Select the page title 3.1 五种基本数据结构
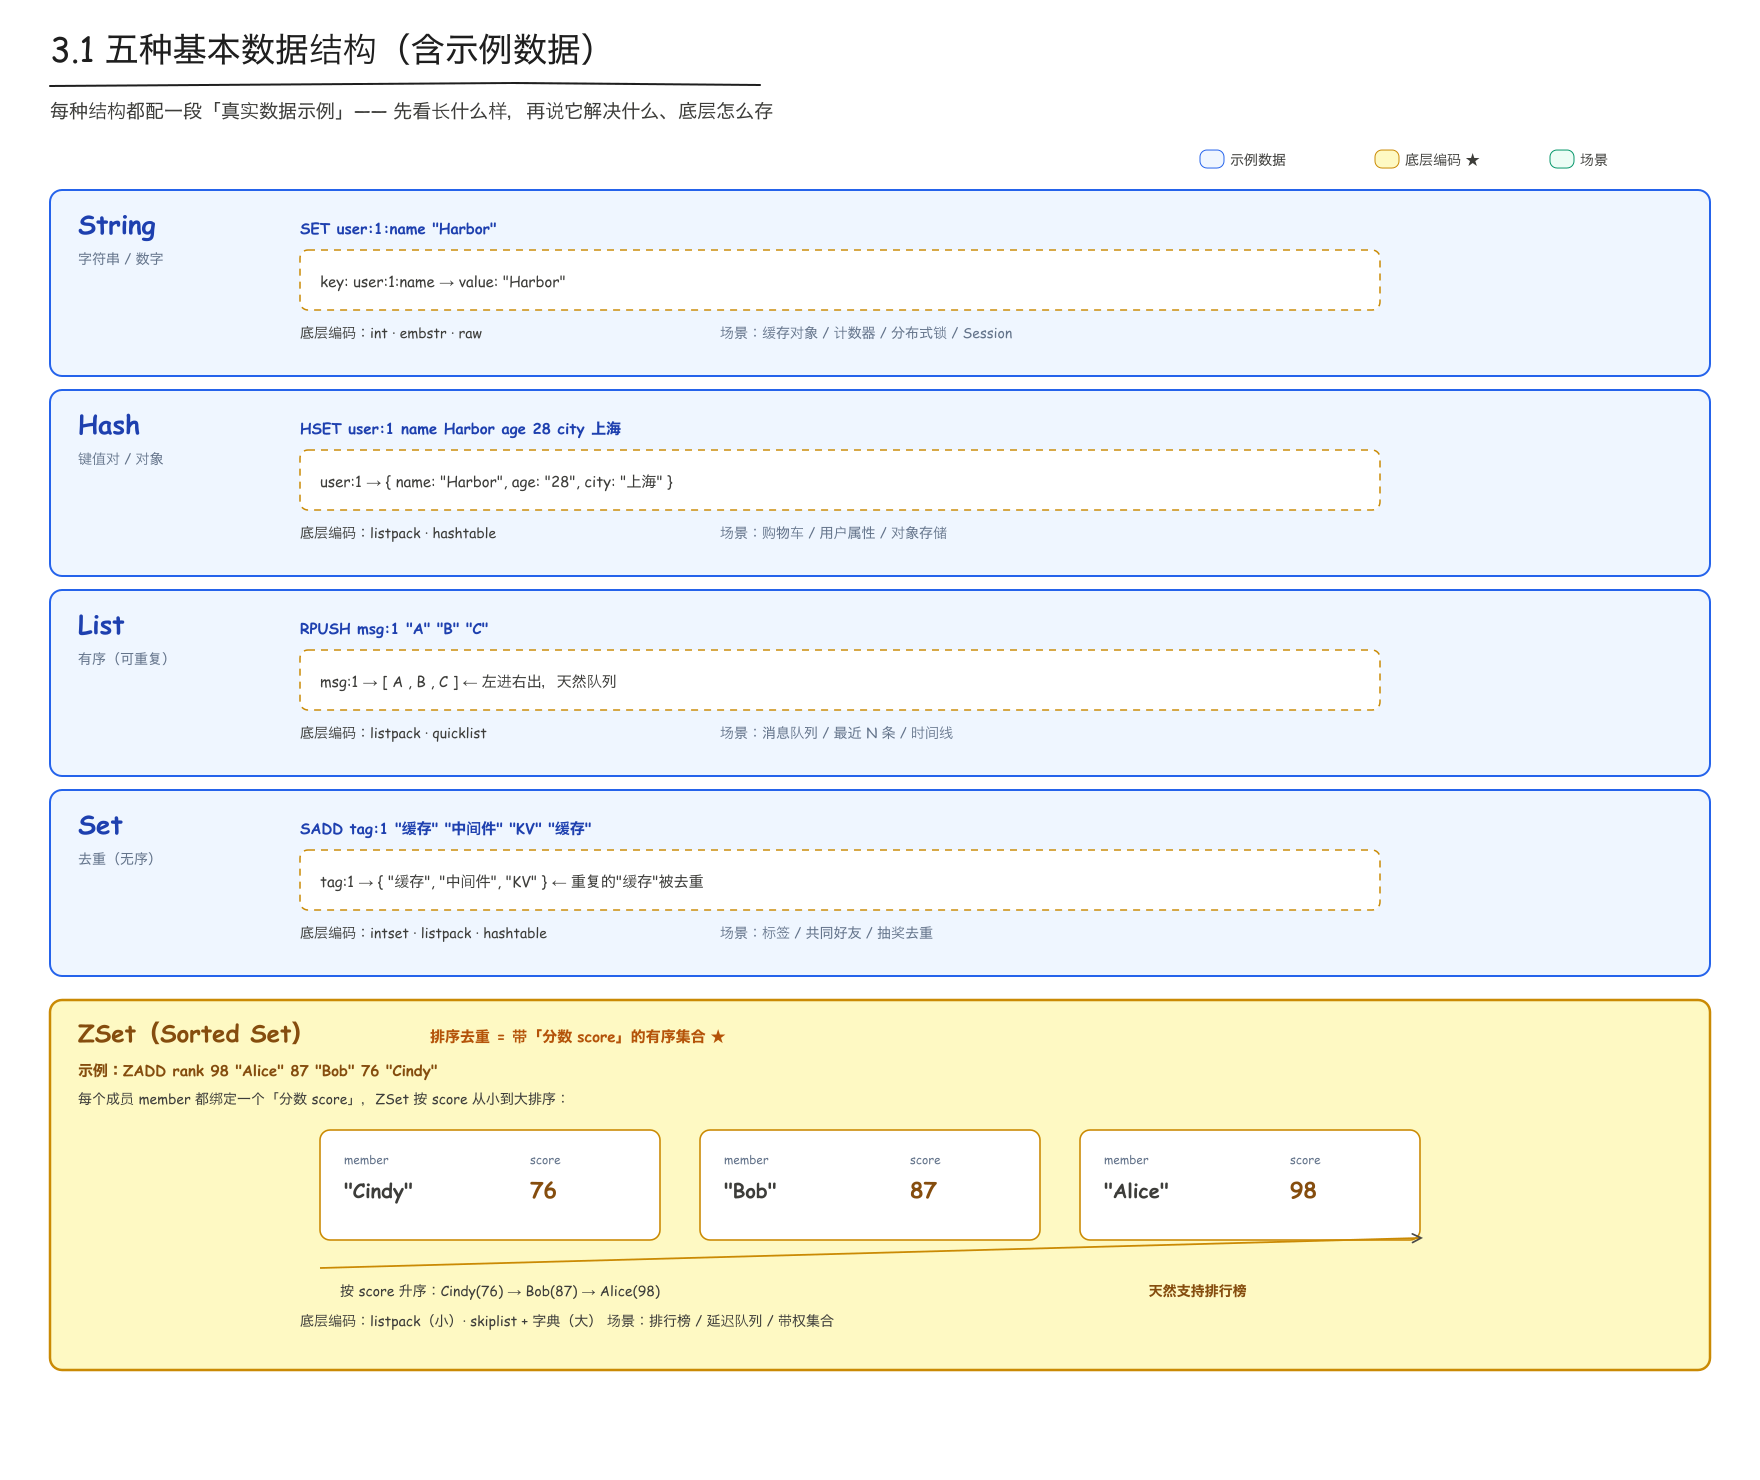Viewport: 1760px width, 1480px height. [325, 49]
